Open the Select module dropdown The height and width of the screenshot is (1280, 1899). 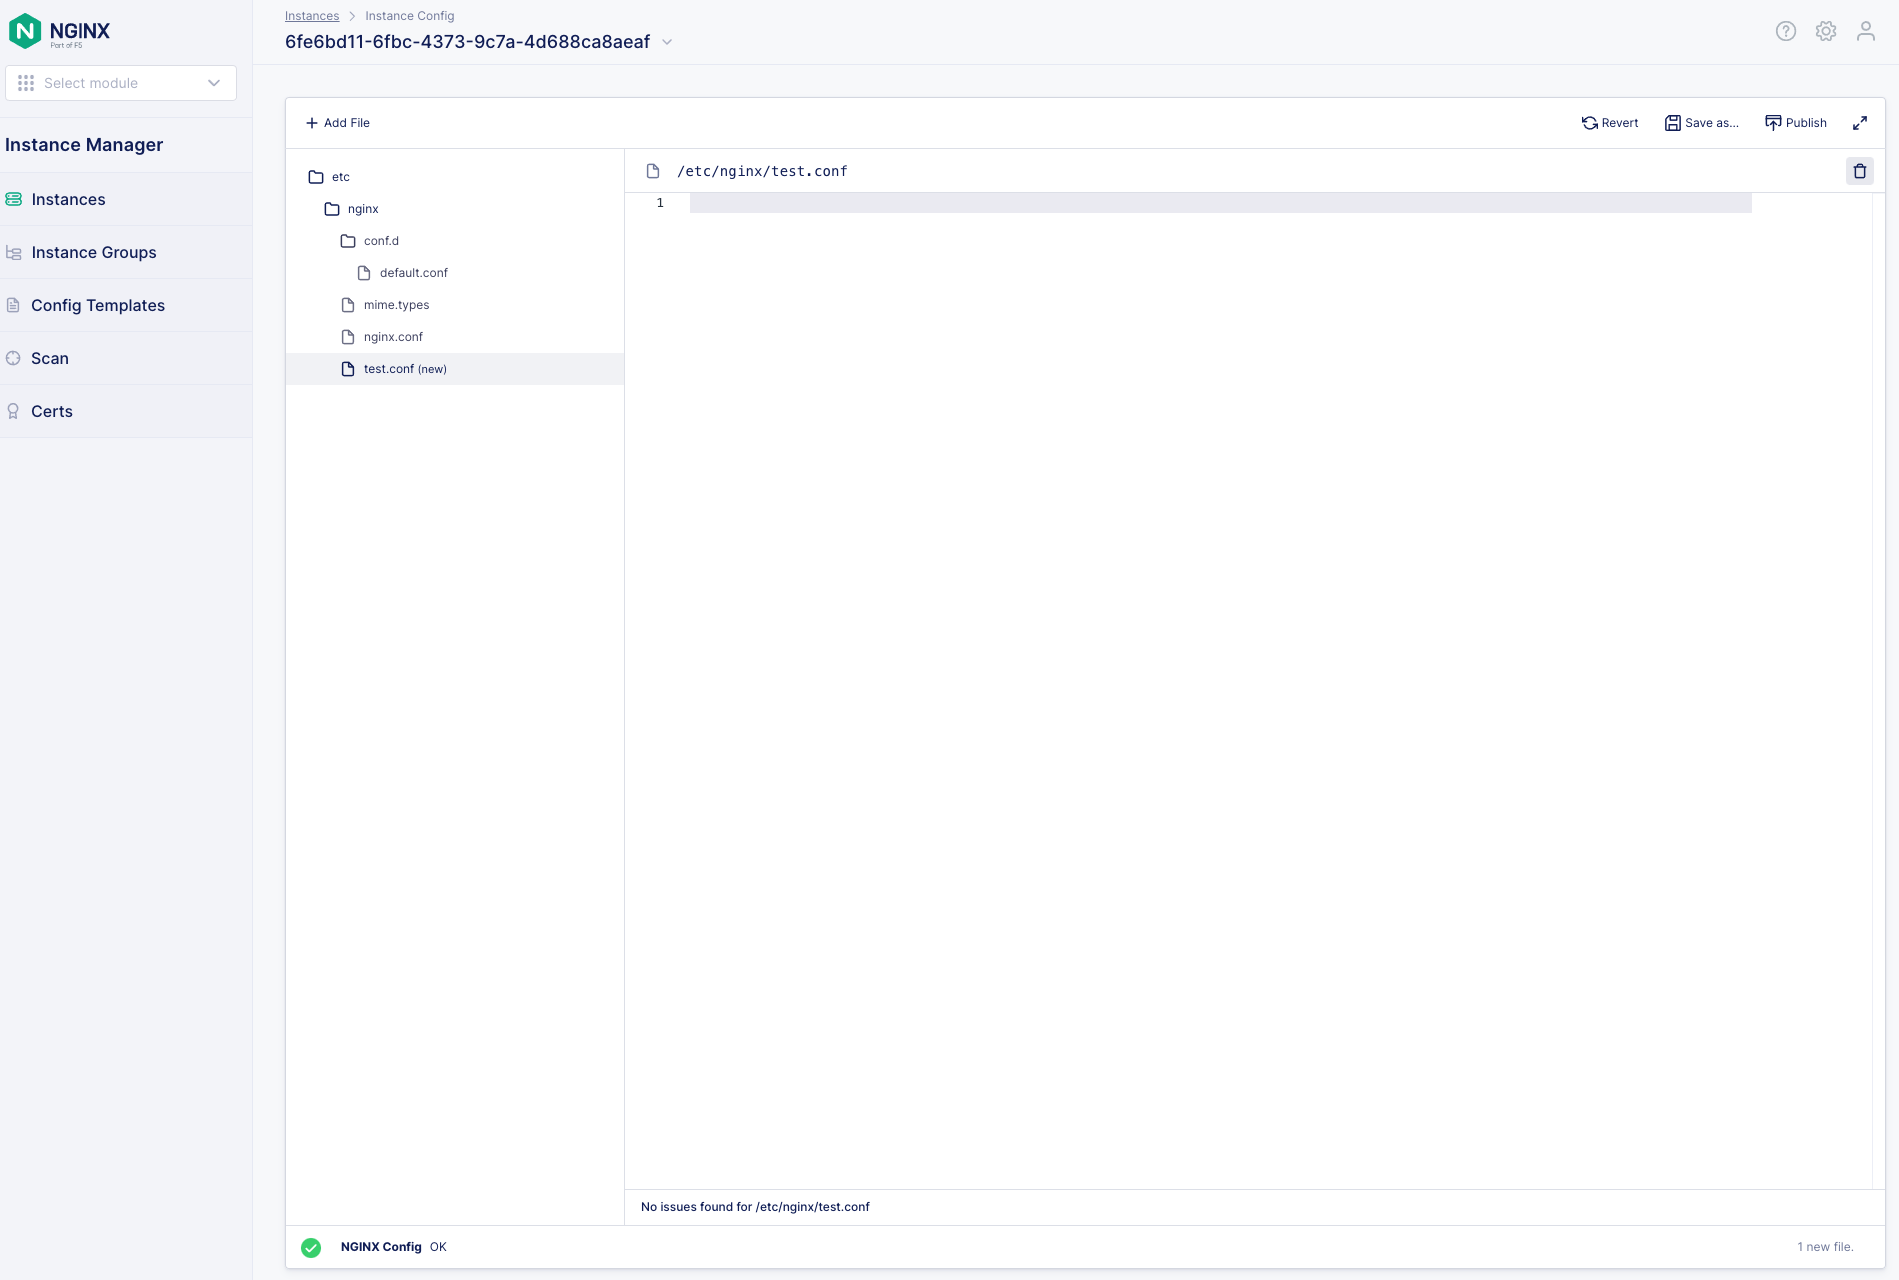(121, 83)
